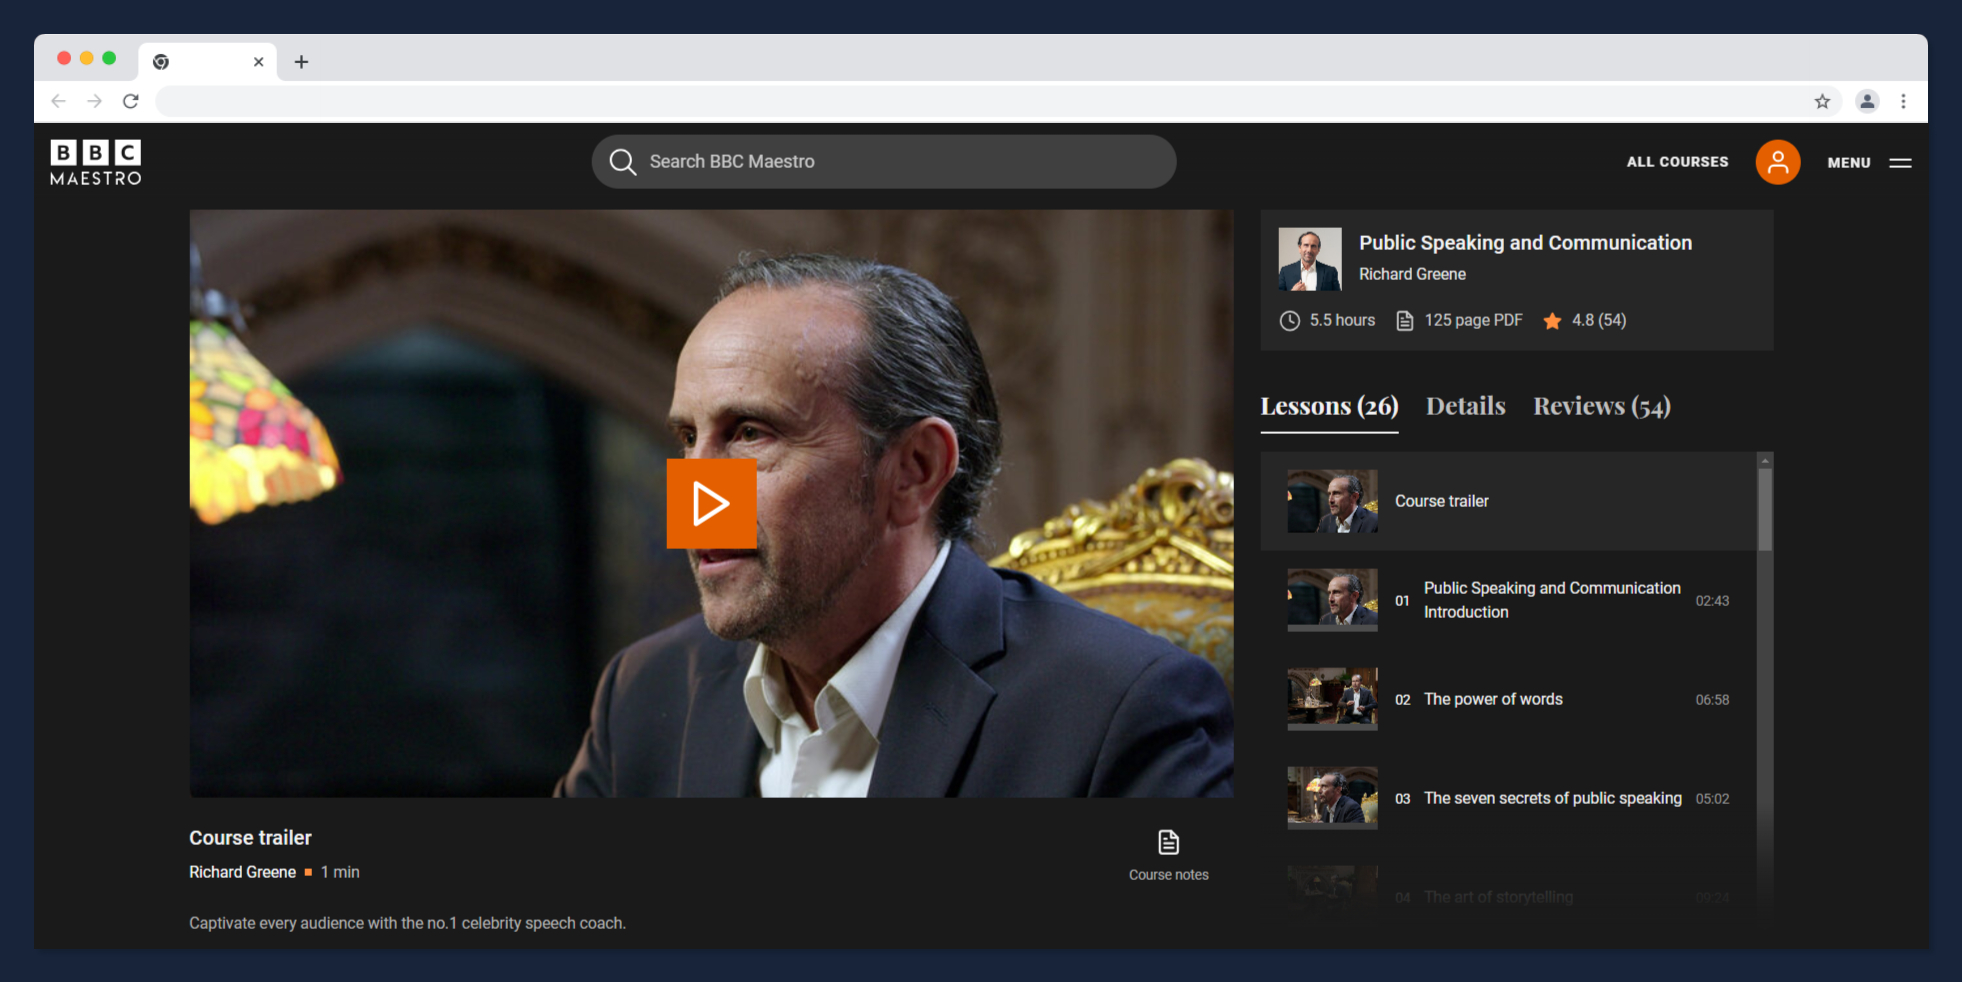Open the ALL COURSES link
The image size is (1962, 982).
point(1677,161)
